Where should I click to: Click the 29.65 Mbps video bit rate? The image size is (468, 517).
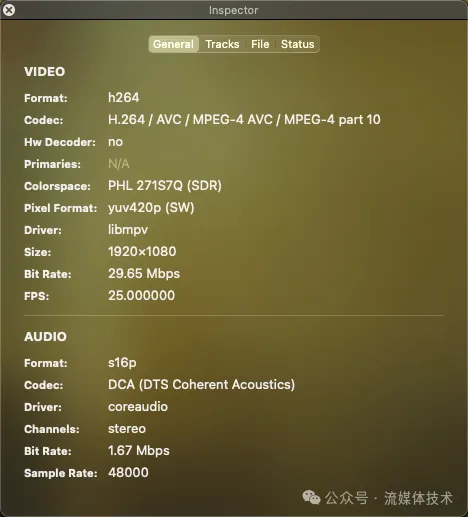(144, 274)
